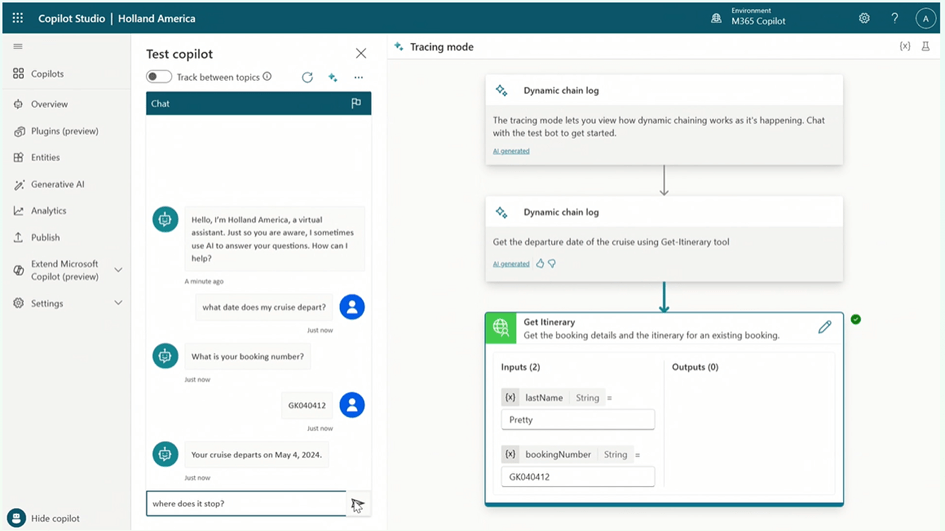This screenshot has height=531, width=945.
Task: Open the app launcher waffle icon
Action: coord(17,18)
